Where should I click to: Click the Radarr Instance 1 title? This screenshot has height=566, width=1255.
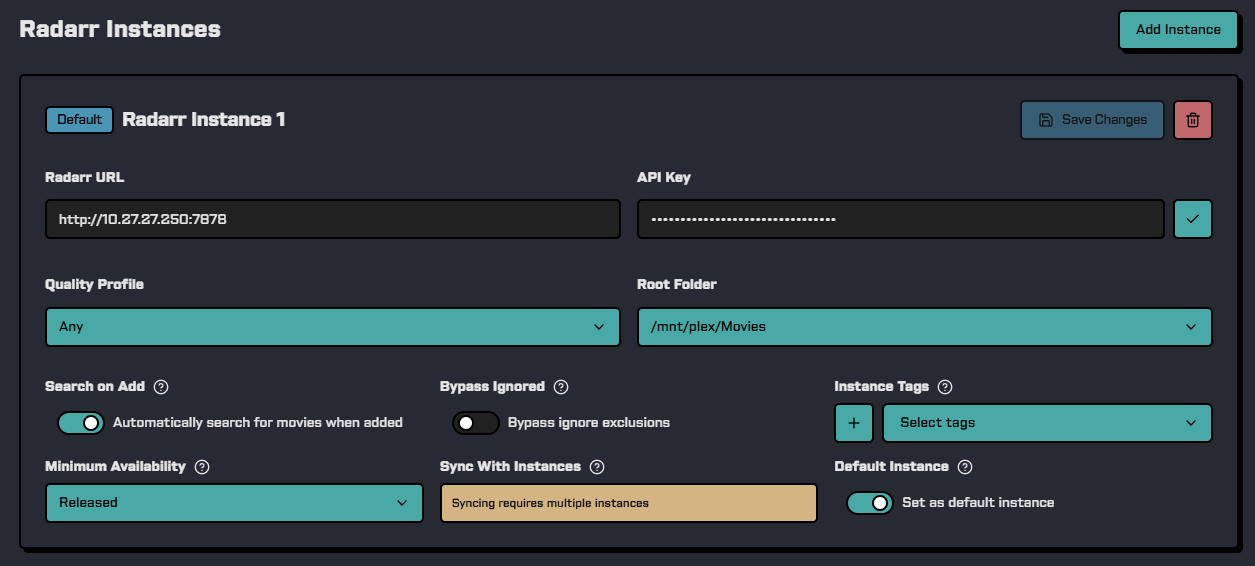click(x=204, y=120)
